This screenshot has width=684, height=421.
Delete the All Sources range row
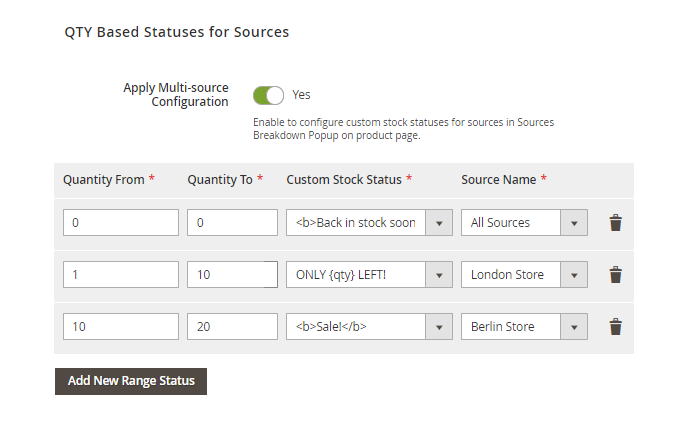(616, 223)
